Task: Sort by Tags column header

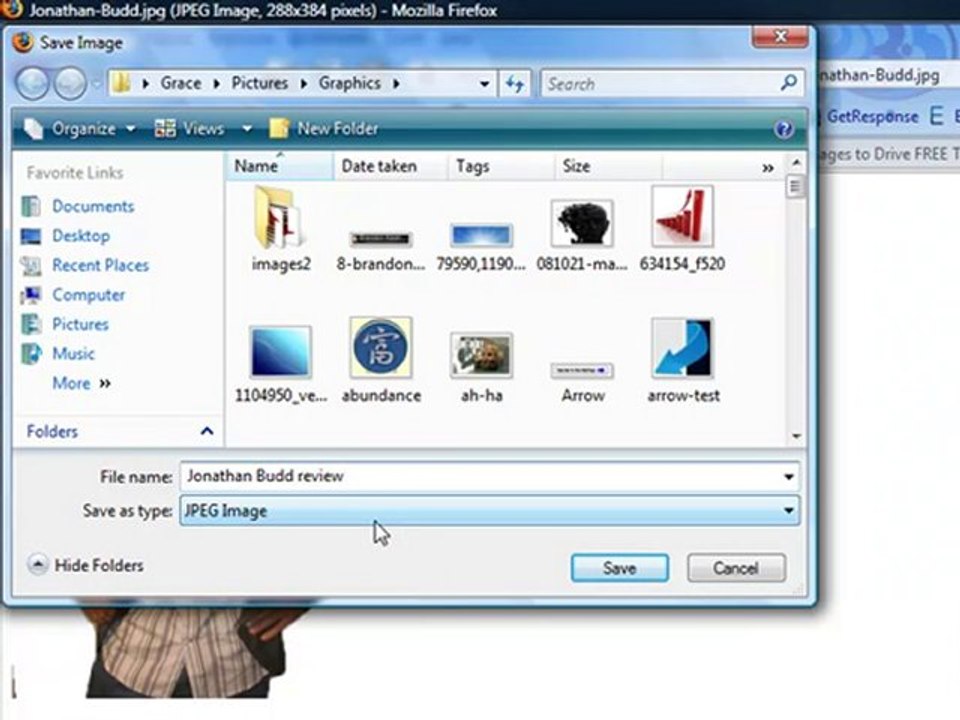Action: click(x=500, y=166)
